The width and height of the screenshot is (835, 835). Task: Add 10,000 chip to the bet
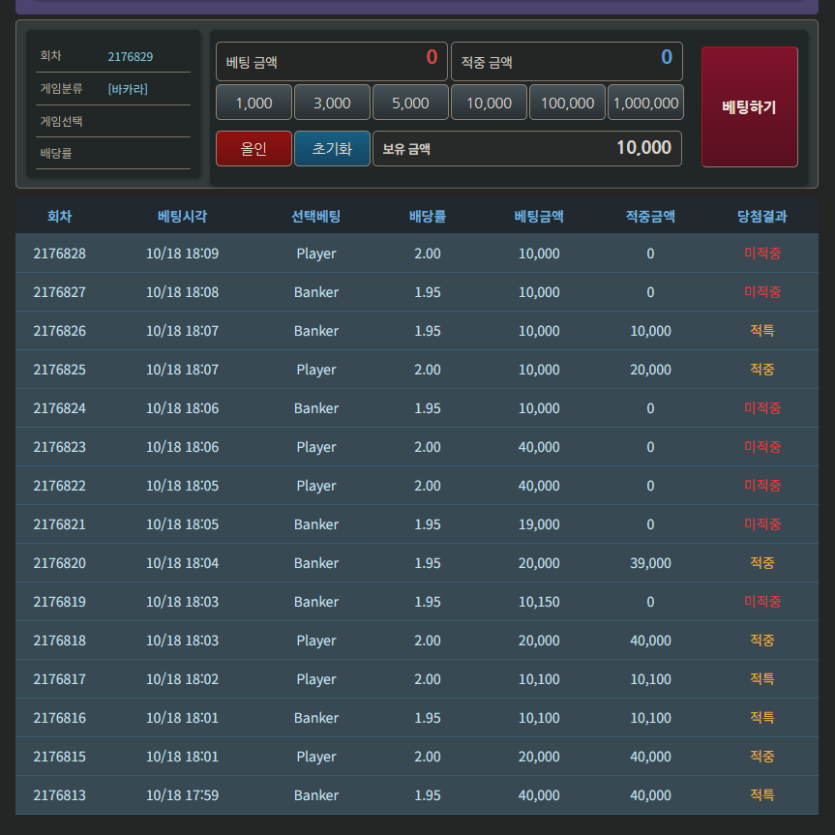coord(489,102)
